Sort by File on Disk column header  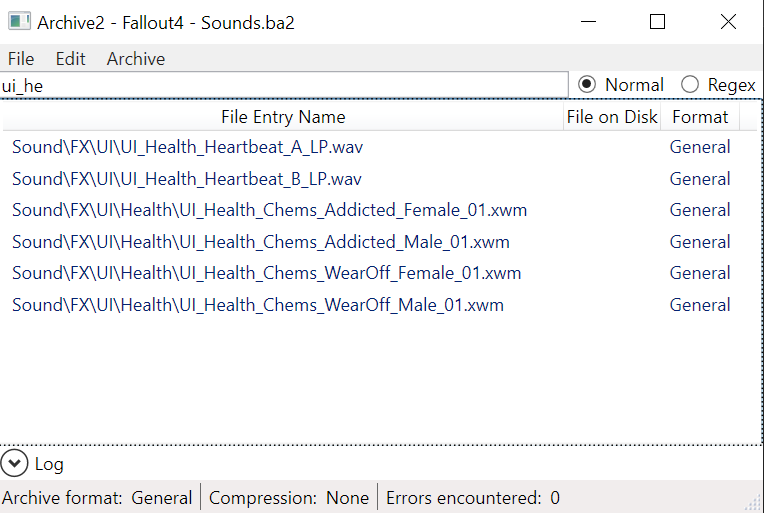click(612, 117)
